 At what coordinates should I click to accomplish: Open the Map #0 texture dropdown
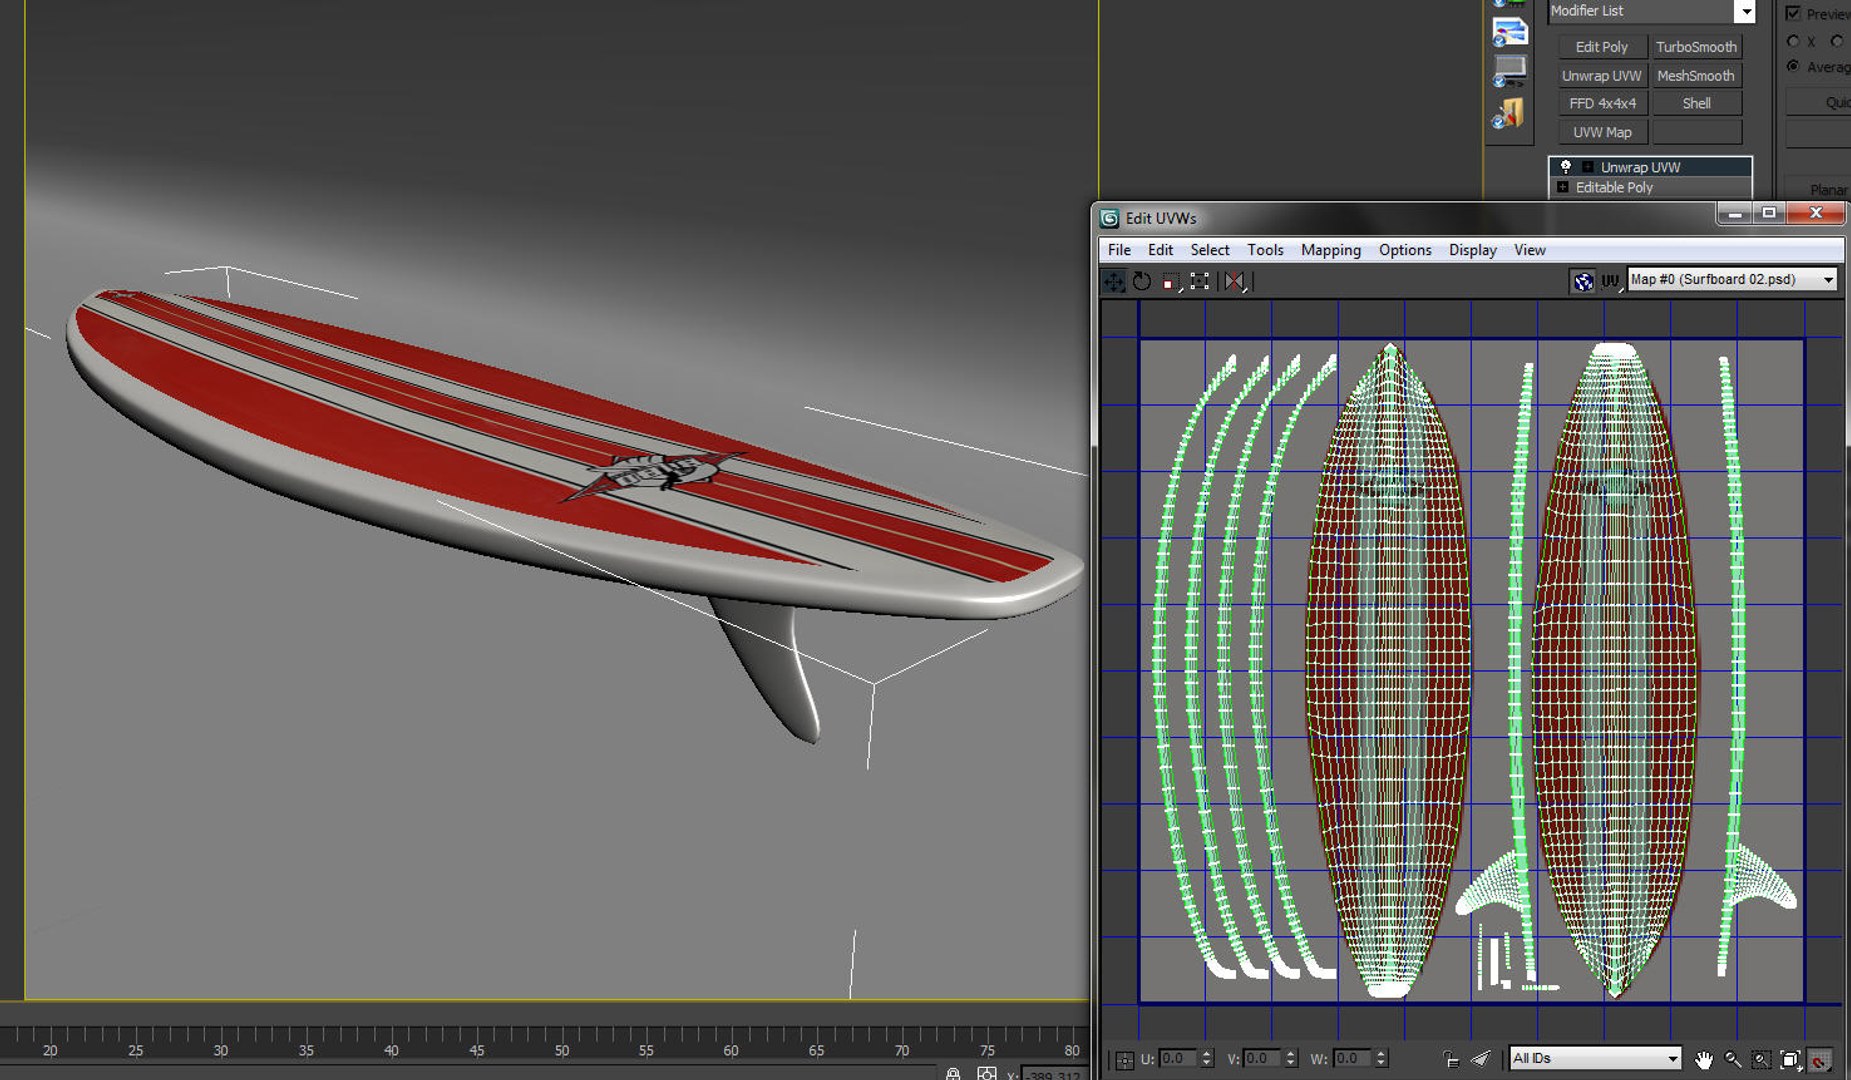[x=1732, y=279]
